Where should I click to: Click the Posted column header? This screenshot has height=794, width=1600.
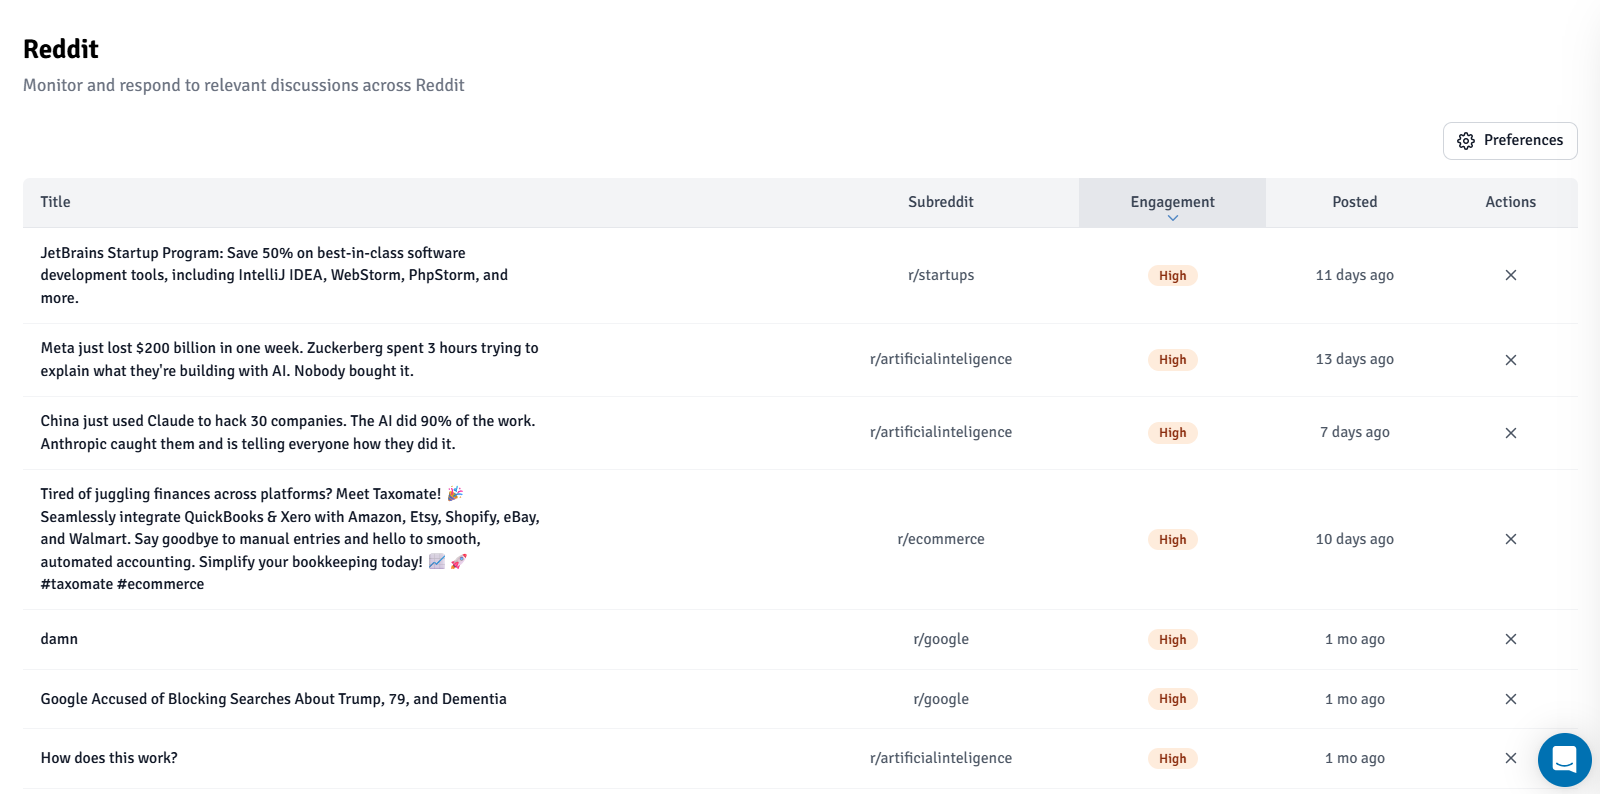[x=1354, y=202]
